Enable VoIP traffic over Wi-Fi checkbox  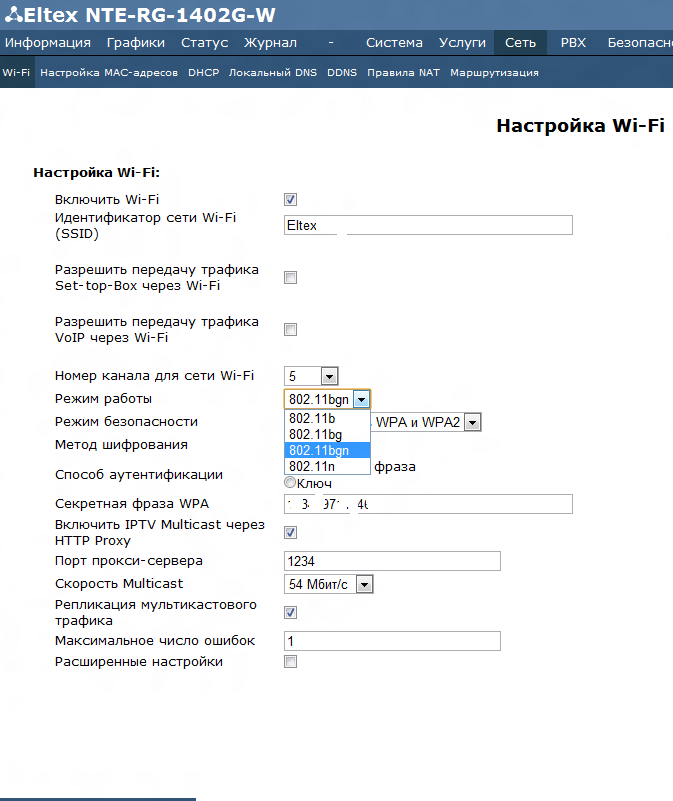pos(290,329)
